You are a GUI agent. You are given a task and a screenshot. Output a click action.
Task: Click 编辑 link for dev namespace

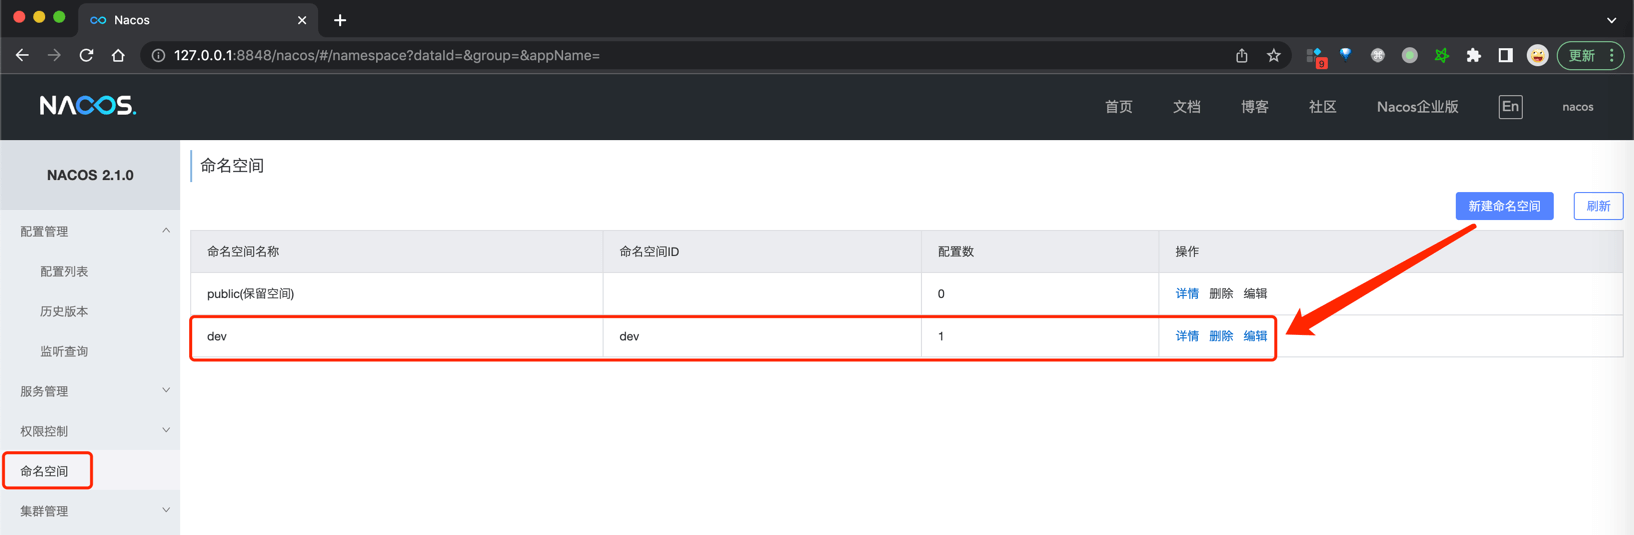click(1255, 336)
